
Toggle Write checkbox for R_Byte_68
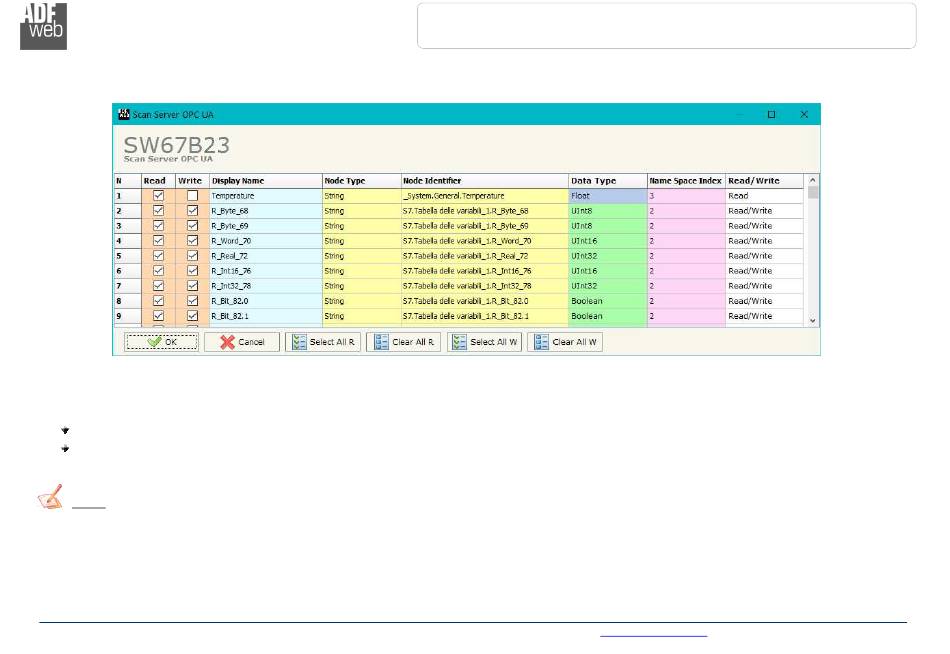click(x=192, y=211)
